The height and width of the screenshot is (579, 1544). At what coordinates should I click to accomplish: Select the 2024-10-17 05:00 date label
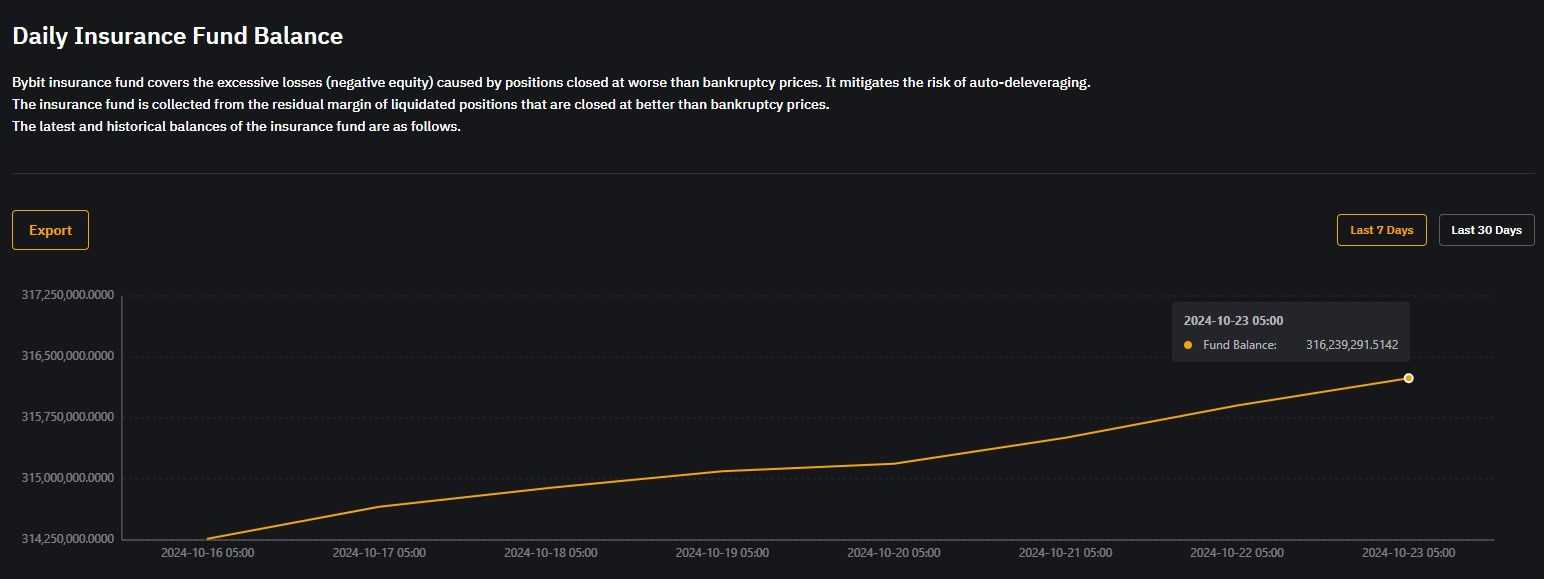pos(379,552)
